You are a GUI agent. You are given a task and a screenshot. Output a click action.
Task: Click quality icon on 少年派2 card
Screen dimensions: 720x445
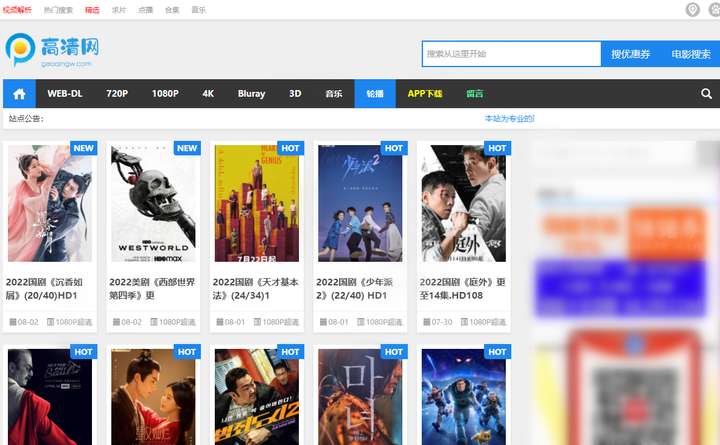point(361,322)
